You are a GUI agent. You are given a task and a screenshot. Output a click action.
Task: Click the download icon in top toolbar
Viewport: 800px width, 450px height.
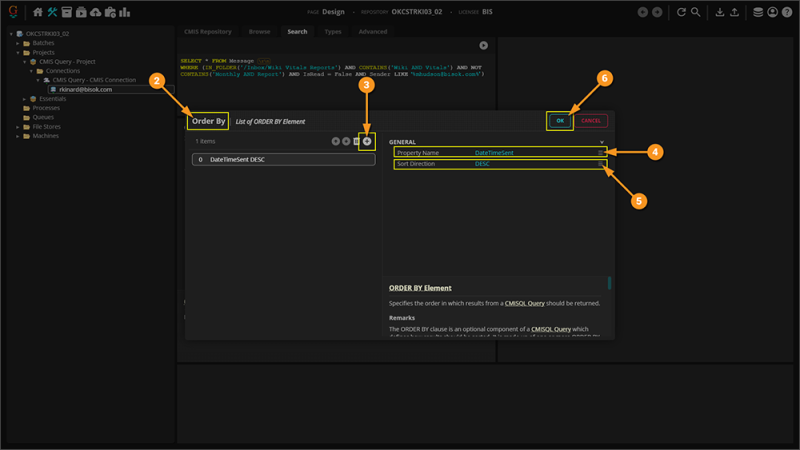click(x=719, y=12)
